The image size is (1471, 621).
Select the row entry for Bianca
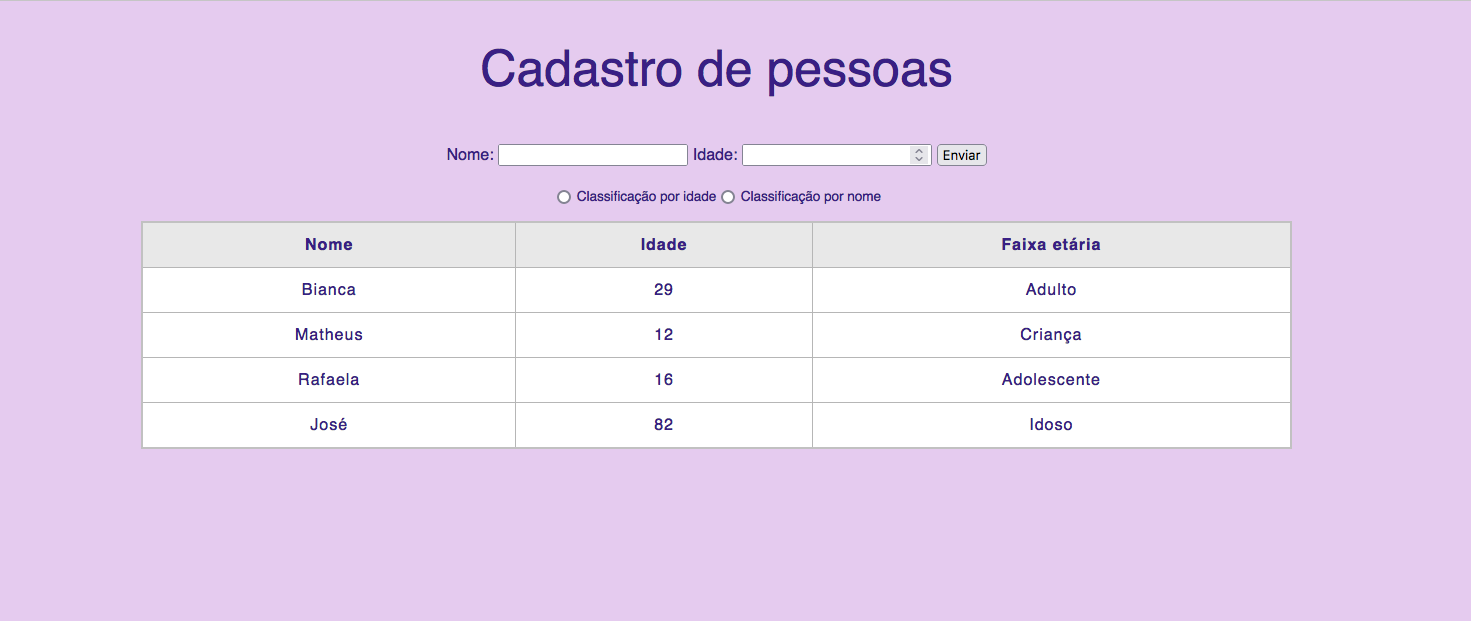[x=328, y=289]
